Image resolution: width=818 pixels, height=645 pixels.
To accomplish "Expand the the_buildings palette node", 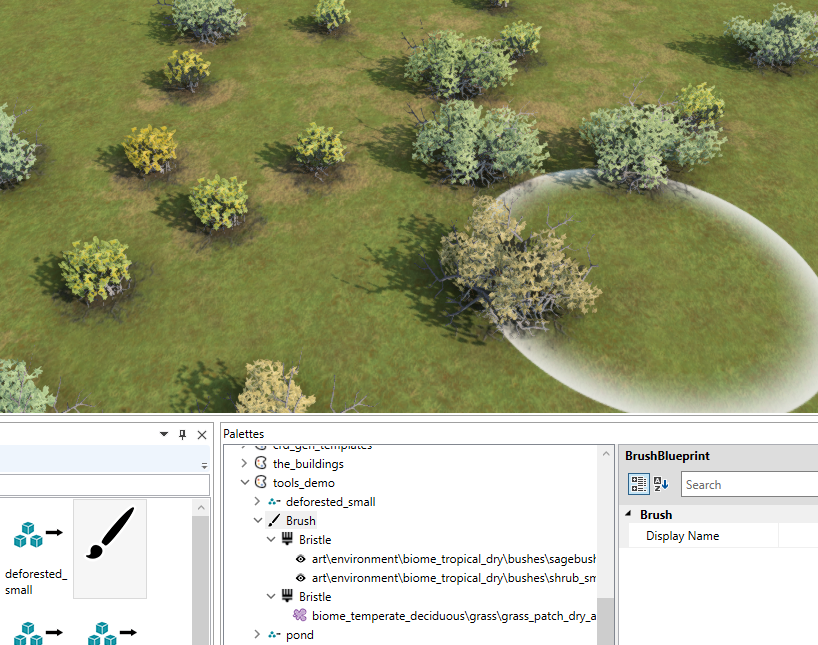I will (x=244, y=463).
